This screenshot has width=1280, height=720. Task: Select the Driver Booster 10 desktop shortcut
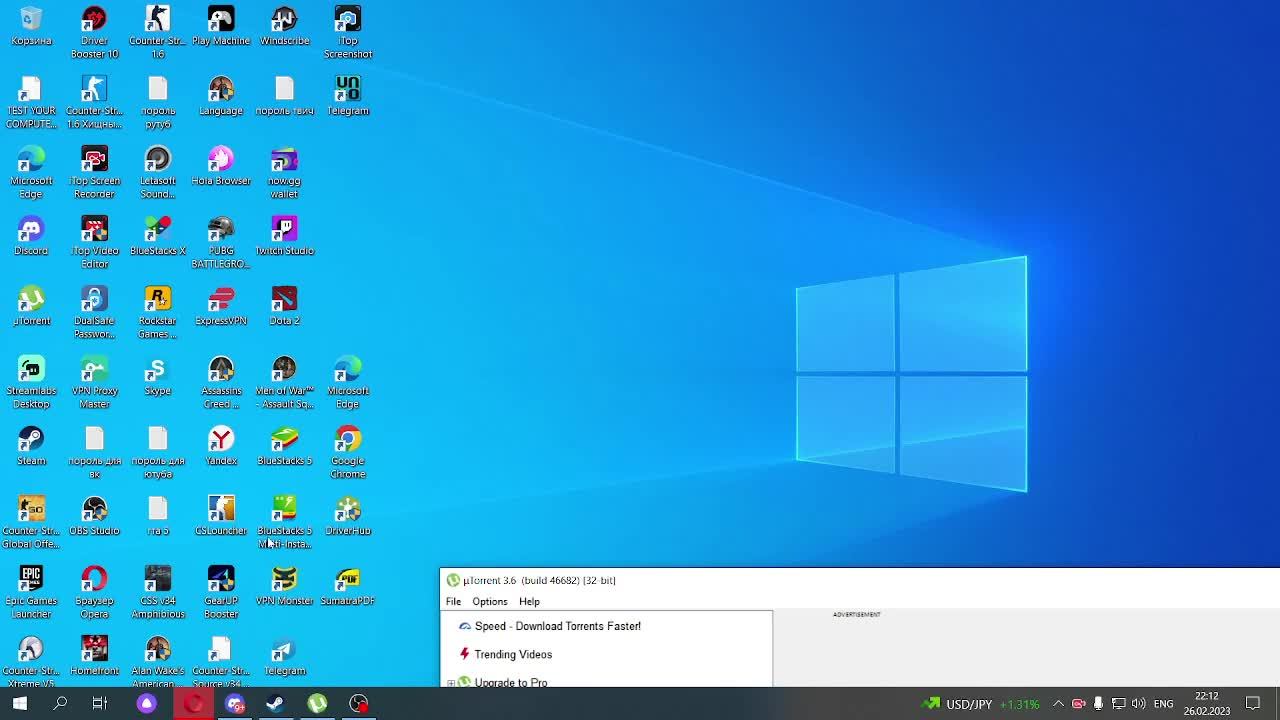pyautogui.click(x=94, y=32)
